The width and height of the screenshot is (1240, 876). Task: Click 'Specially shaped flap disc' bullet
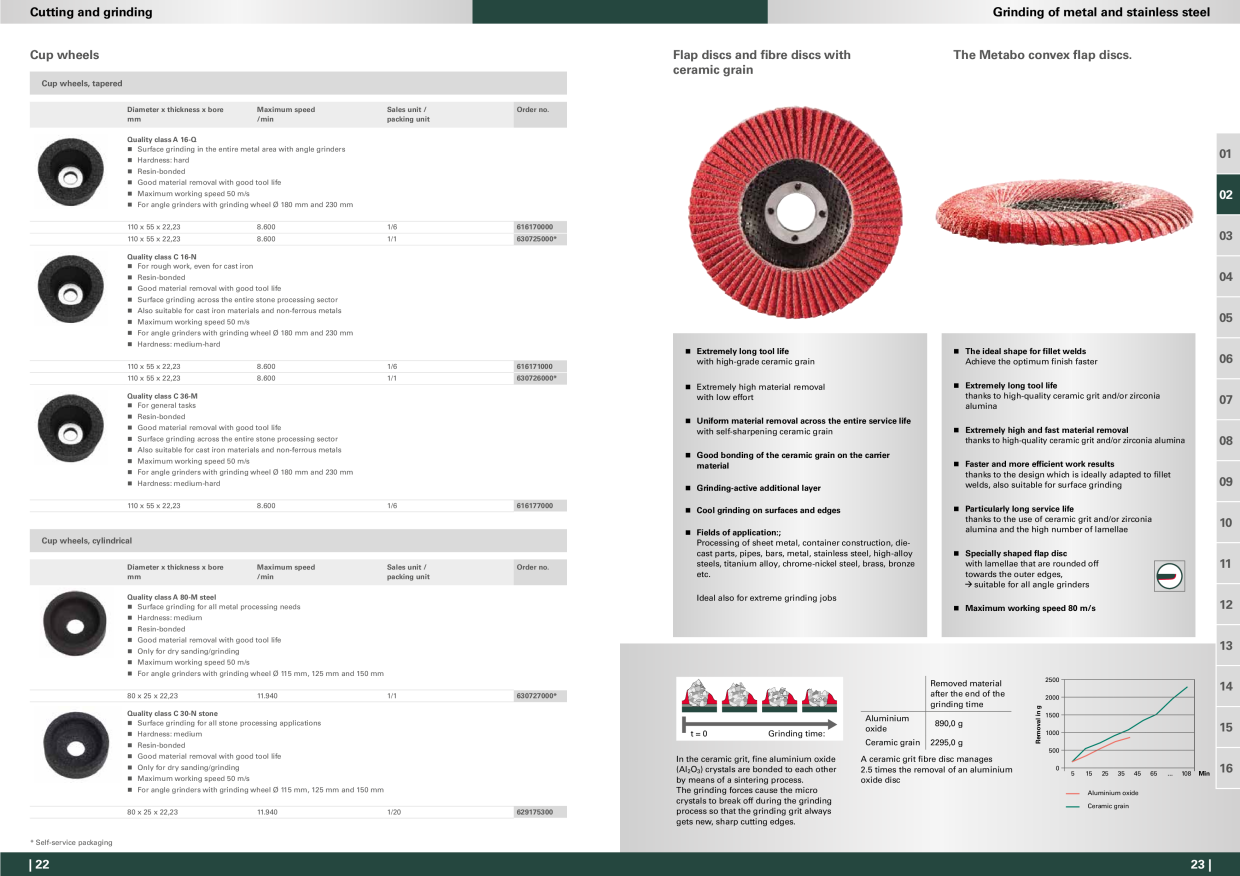click(x=1016, y=552)
